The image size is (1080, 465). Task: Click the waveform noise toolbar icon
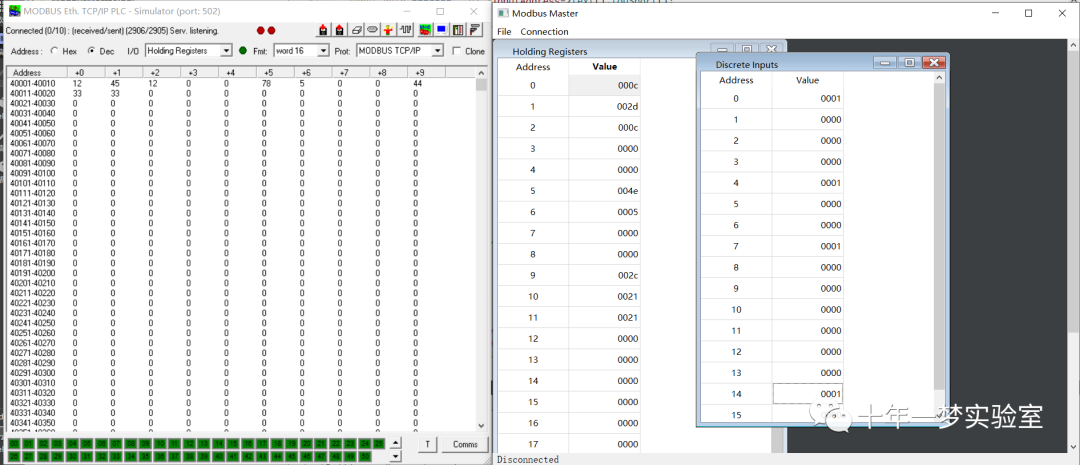coord(407,30)
